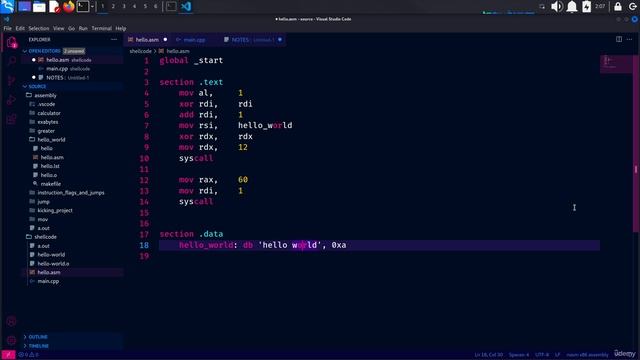The width and height of the screenshot is (640, 360).
Task: Open errors and warnings count in status bar
Action: tap(29, 355)
